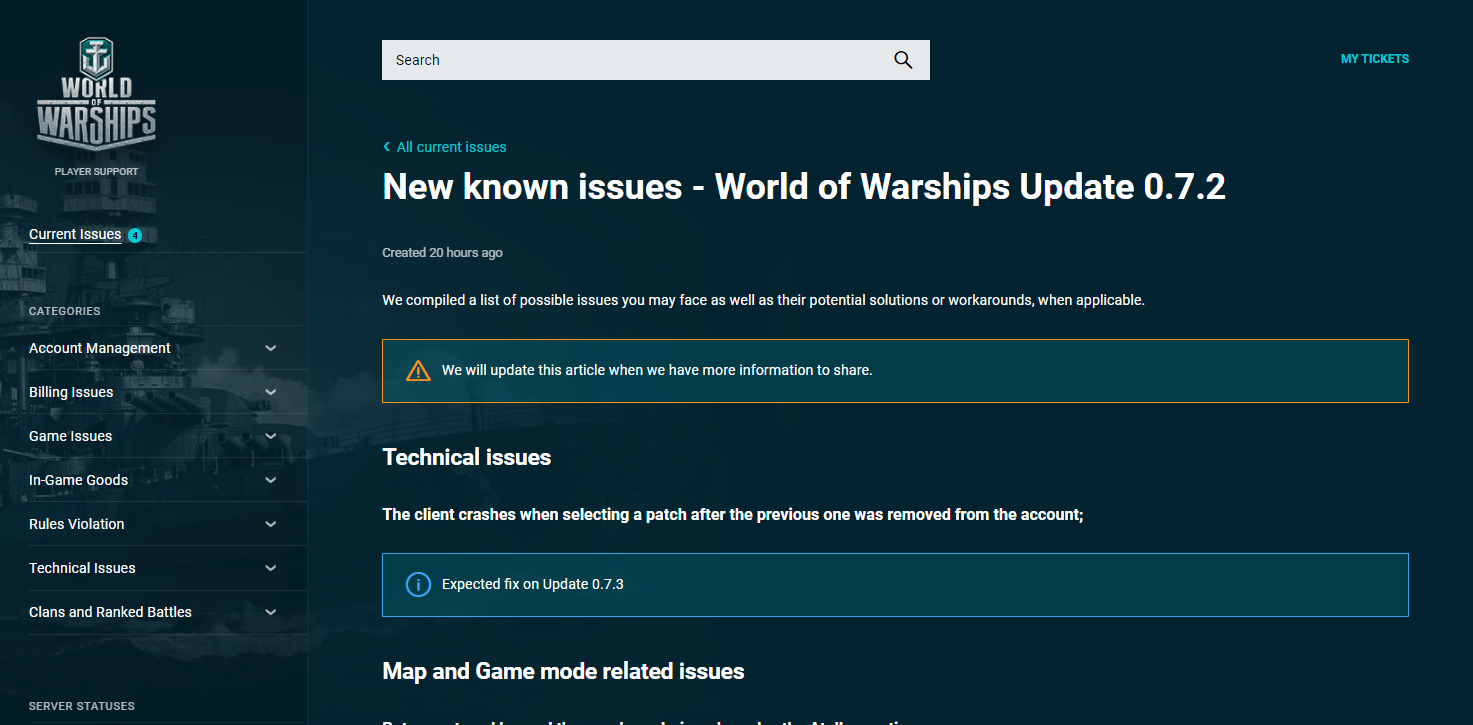Expand the Game Issues chevron
Viewport: 1473px width, 725px height.
point(270,436)
